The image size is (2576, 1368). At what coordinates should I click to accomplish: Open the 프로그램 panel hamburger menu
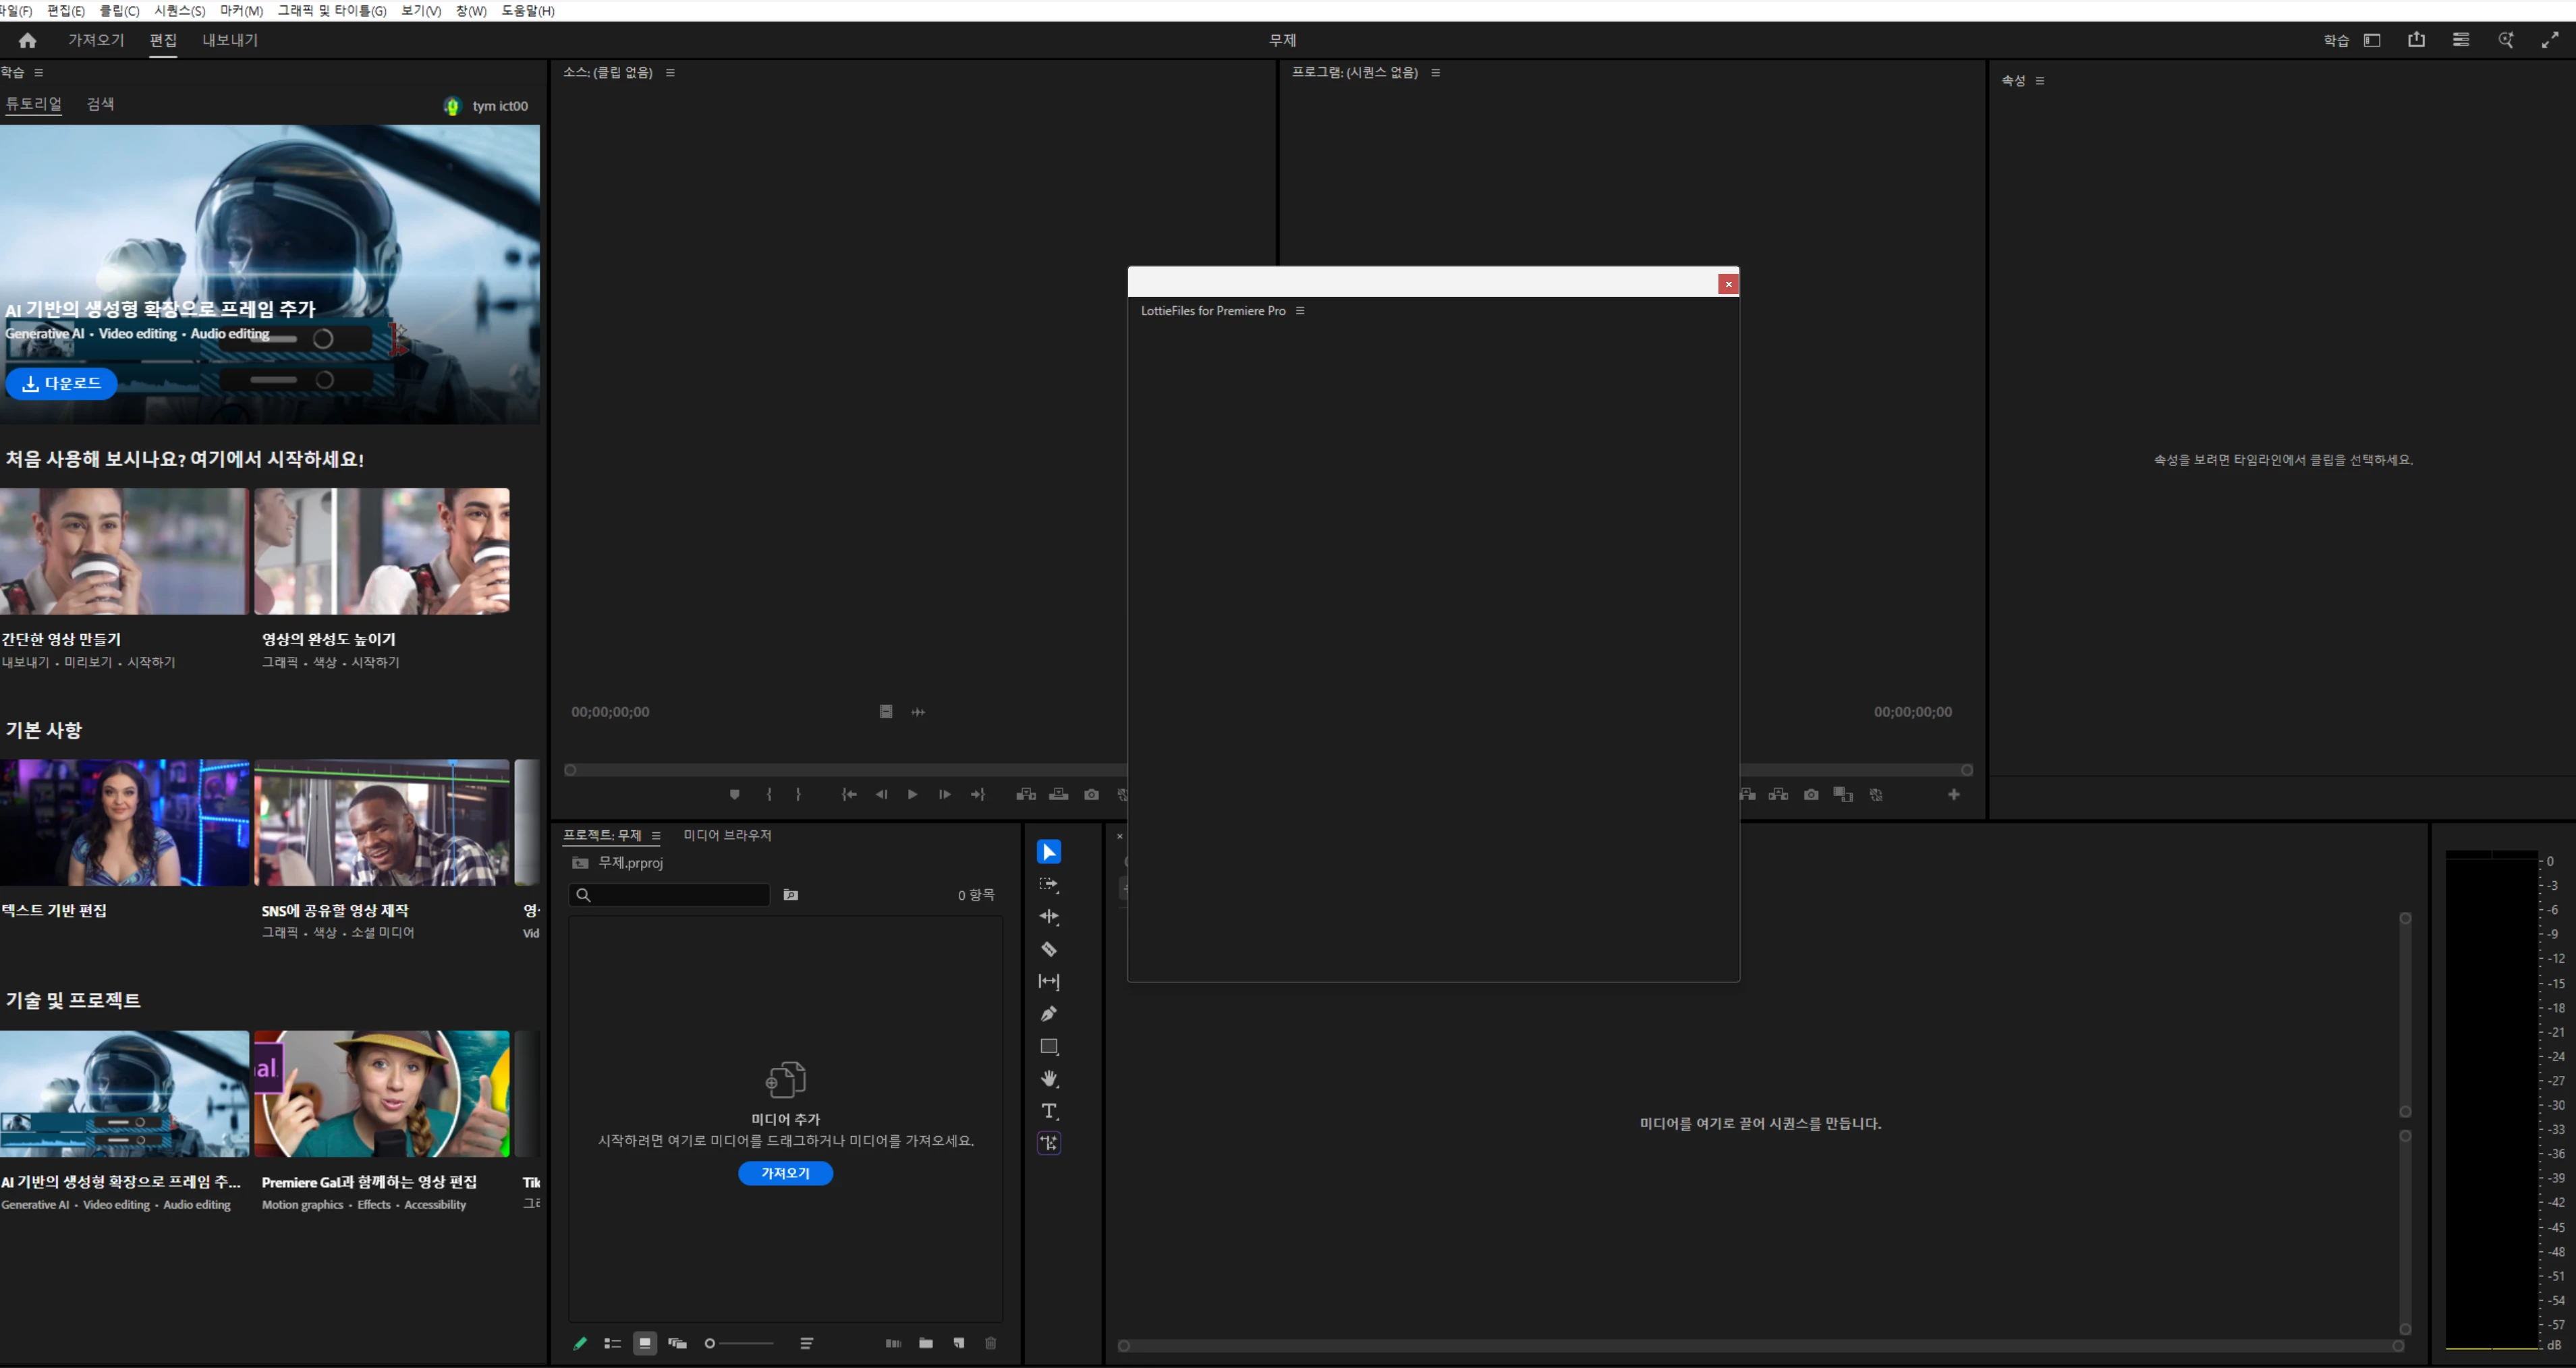(x=1435, y=73)
